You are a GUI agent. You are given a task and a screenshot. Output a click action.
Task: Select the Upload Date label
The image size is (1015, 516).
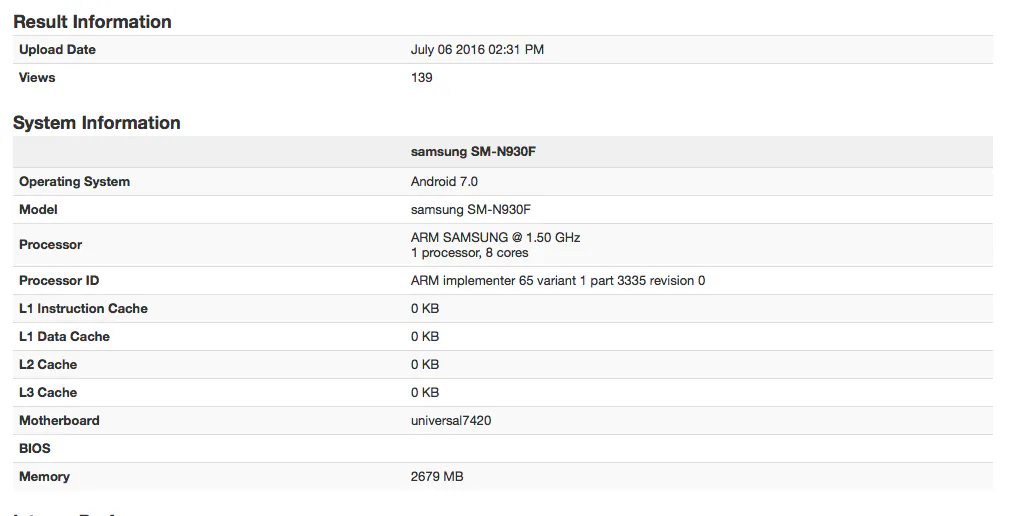tap(57, 49)
